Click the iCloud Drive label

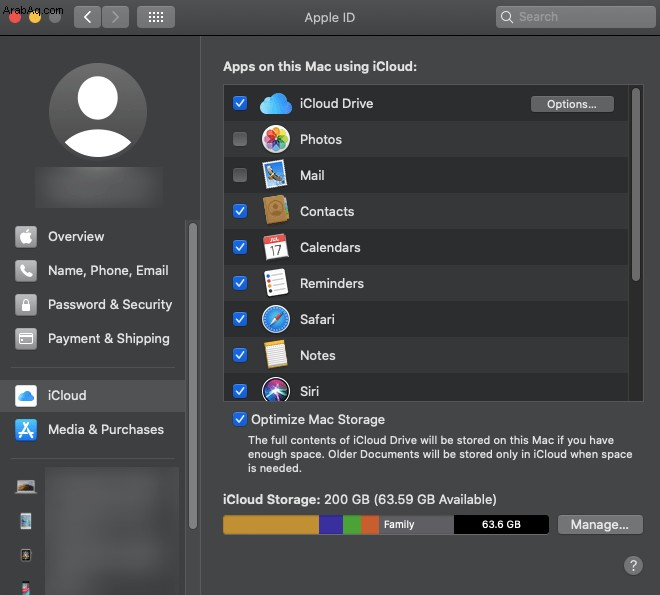tap(336, 104)
